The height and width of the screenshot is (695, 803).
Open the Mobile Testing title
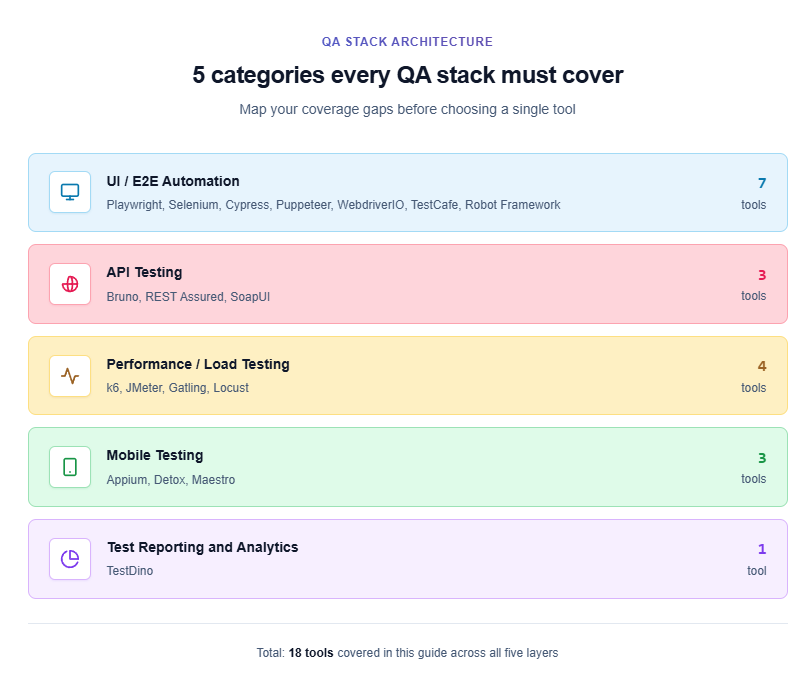click(155, 455)
